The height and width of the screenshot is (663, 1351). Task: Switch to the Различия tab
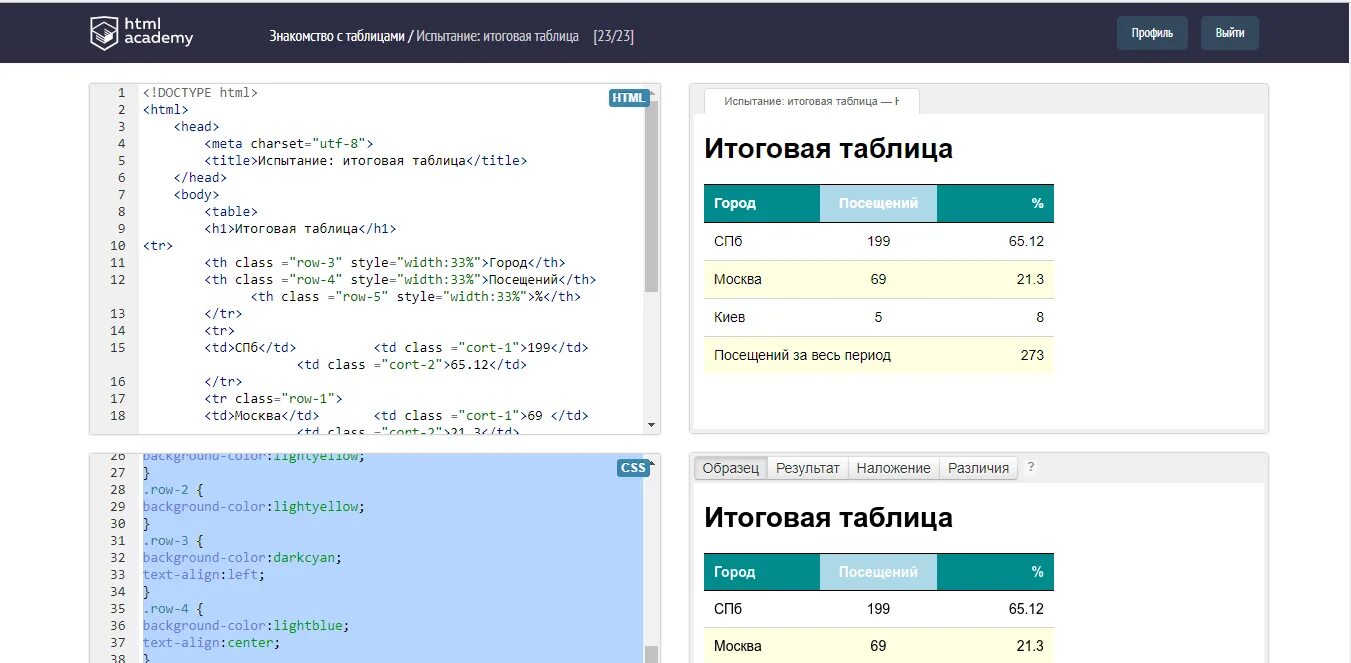coord(978,468)
